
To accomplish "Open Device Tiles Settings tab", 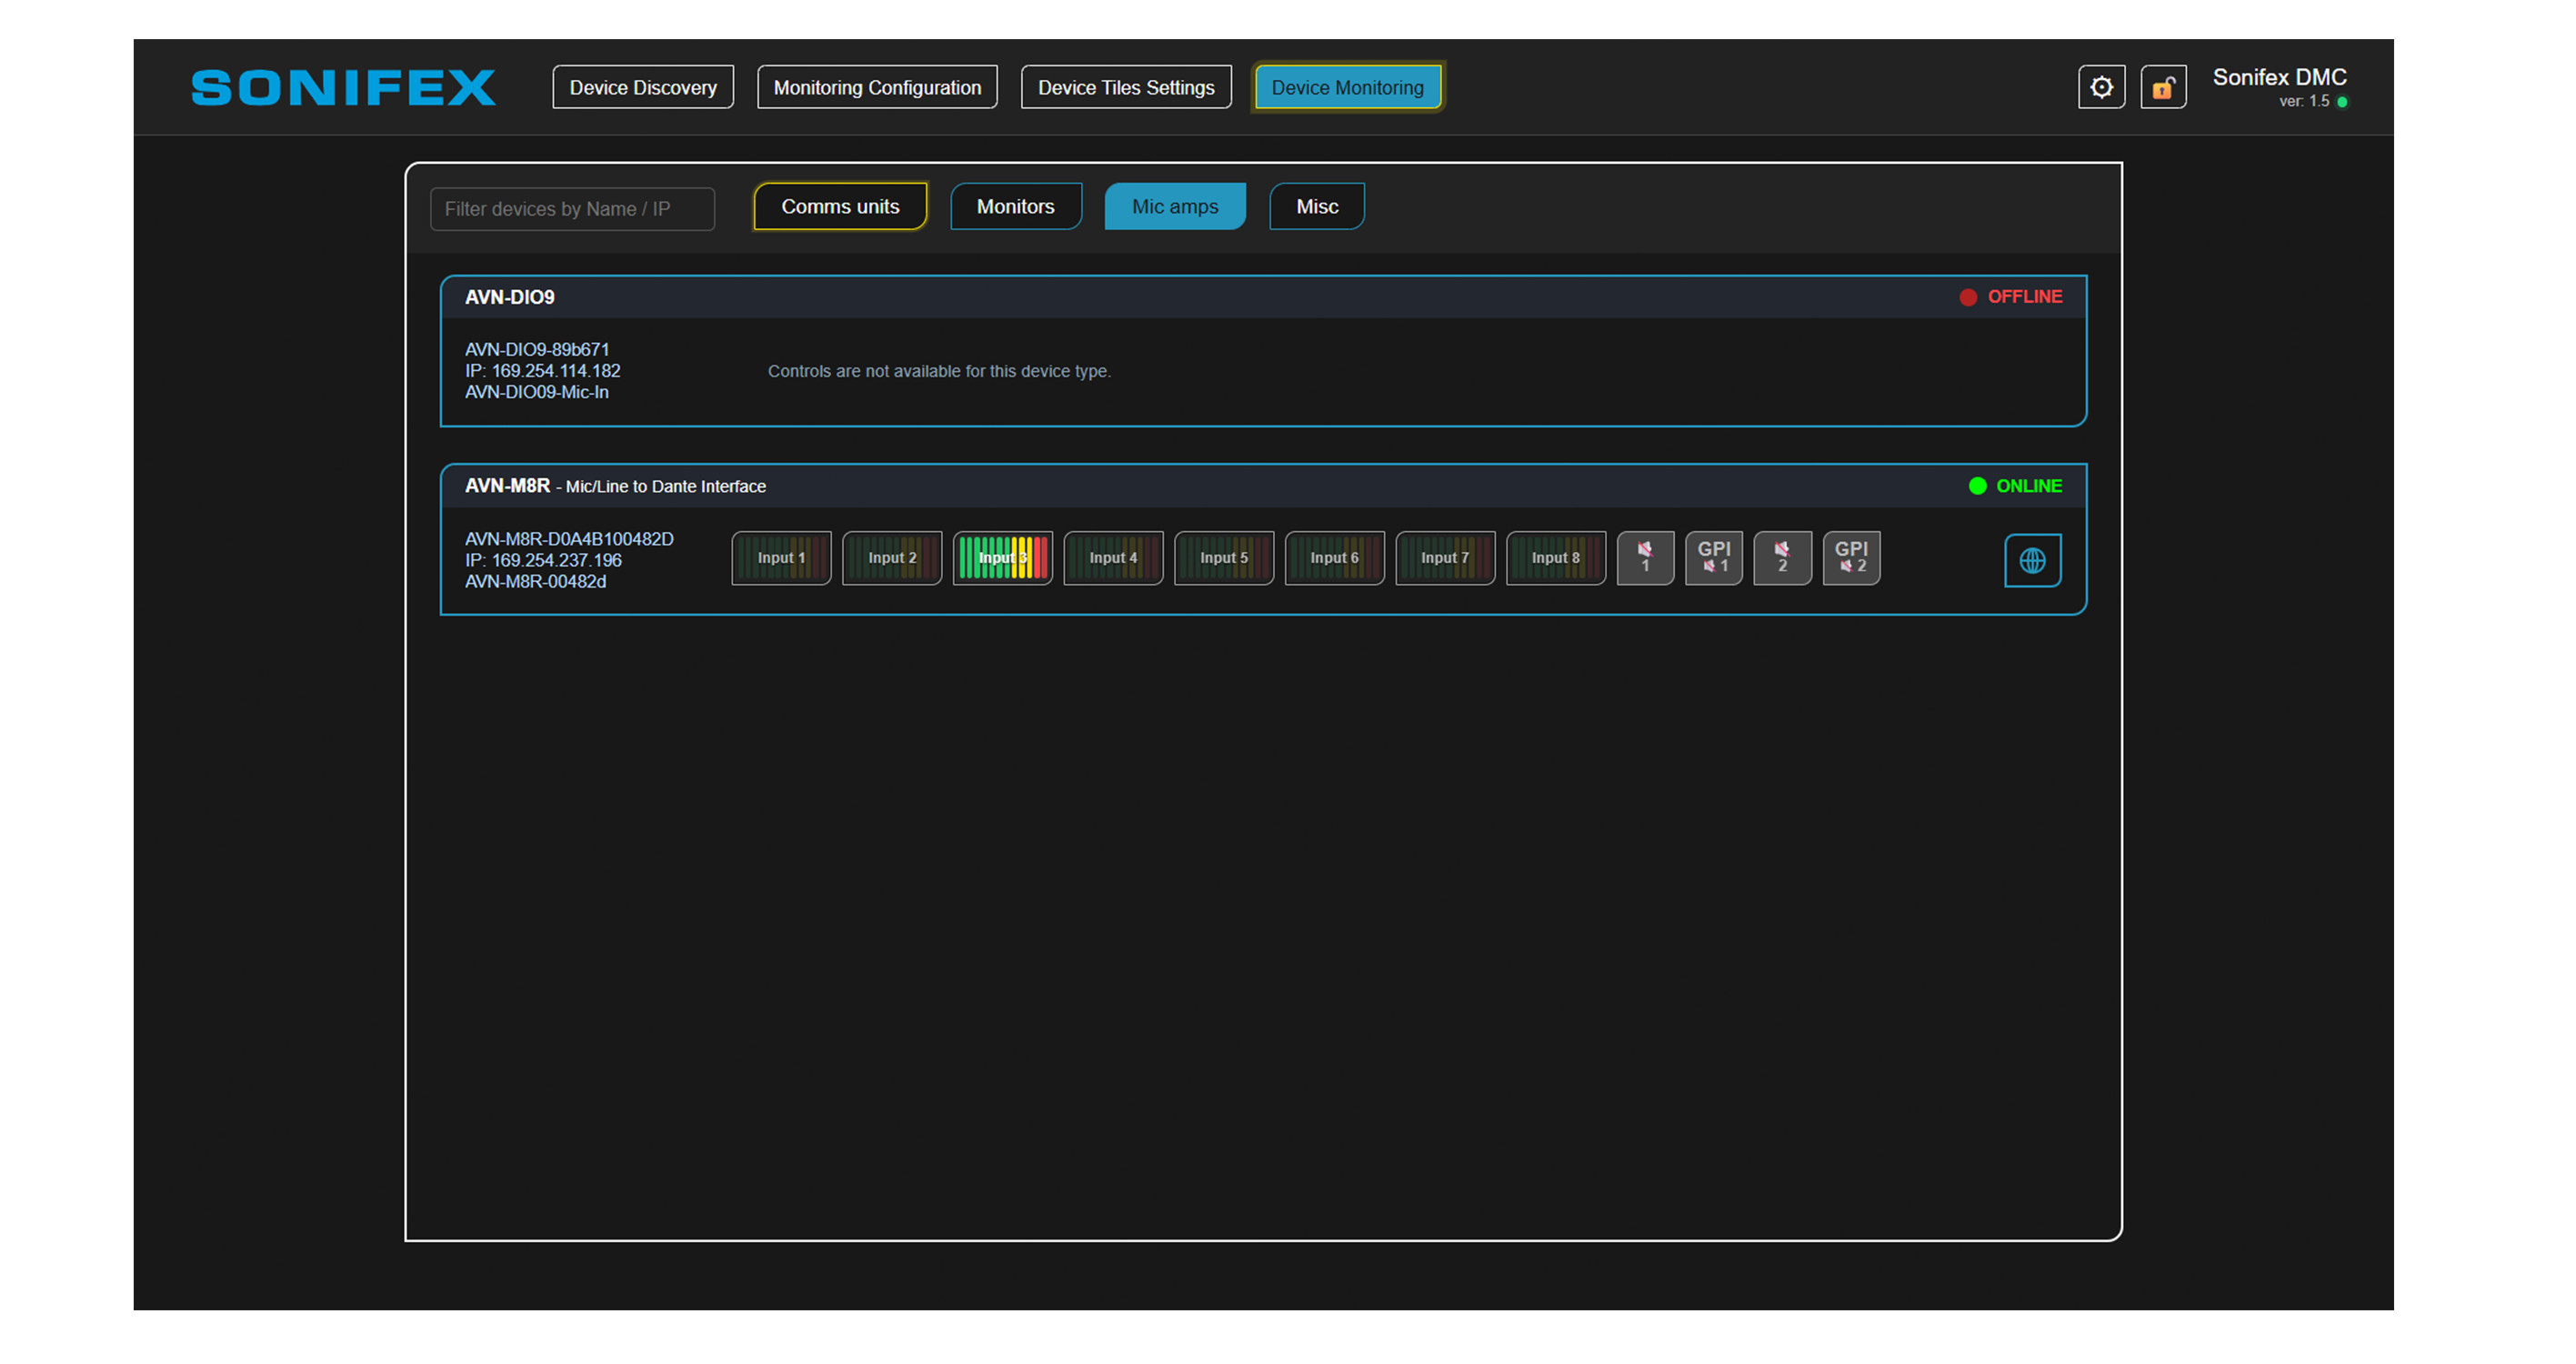I will [x=1126, y=87].
